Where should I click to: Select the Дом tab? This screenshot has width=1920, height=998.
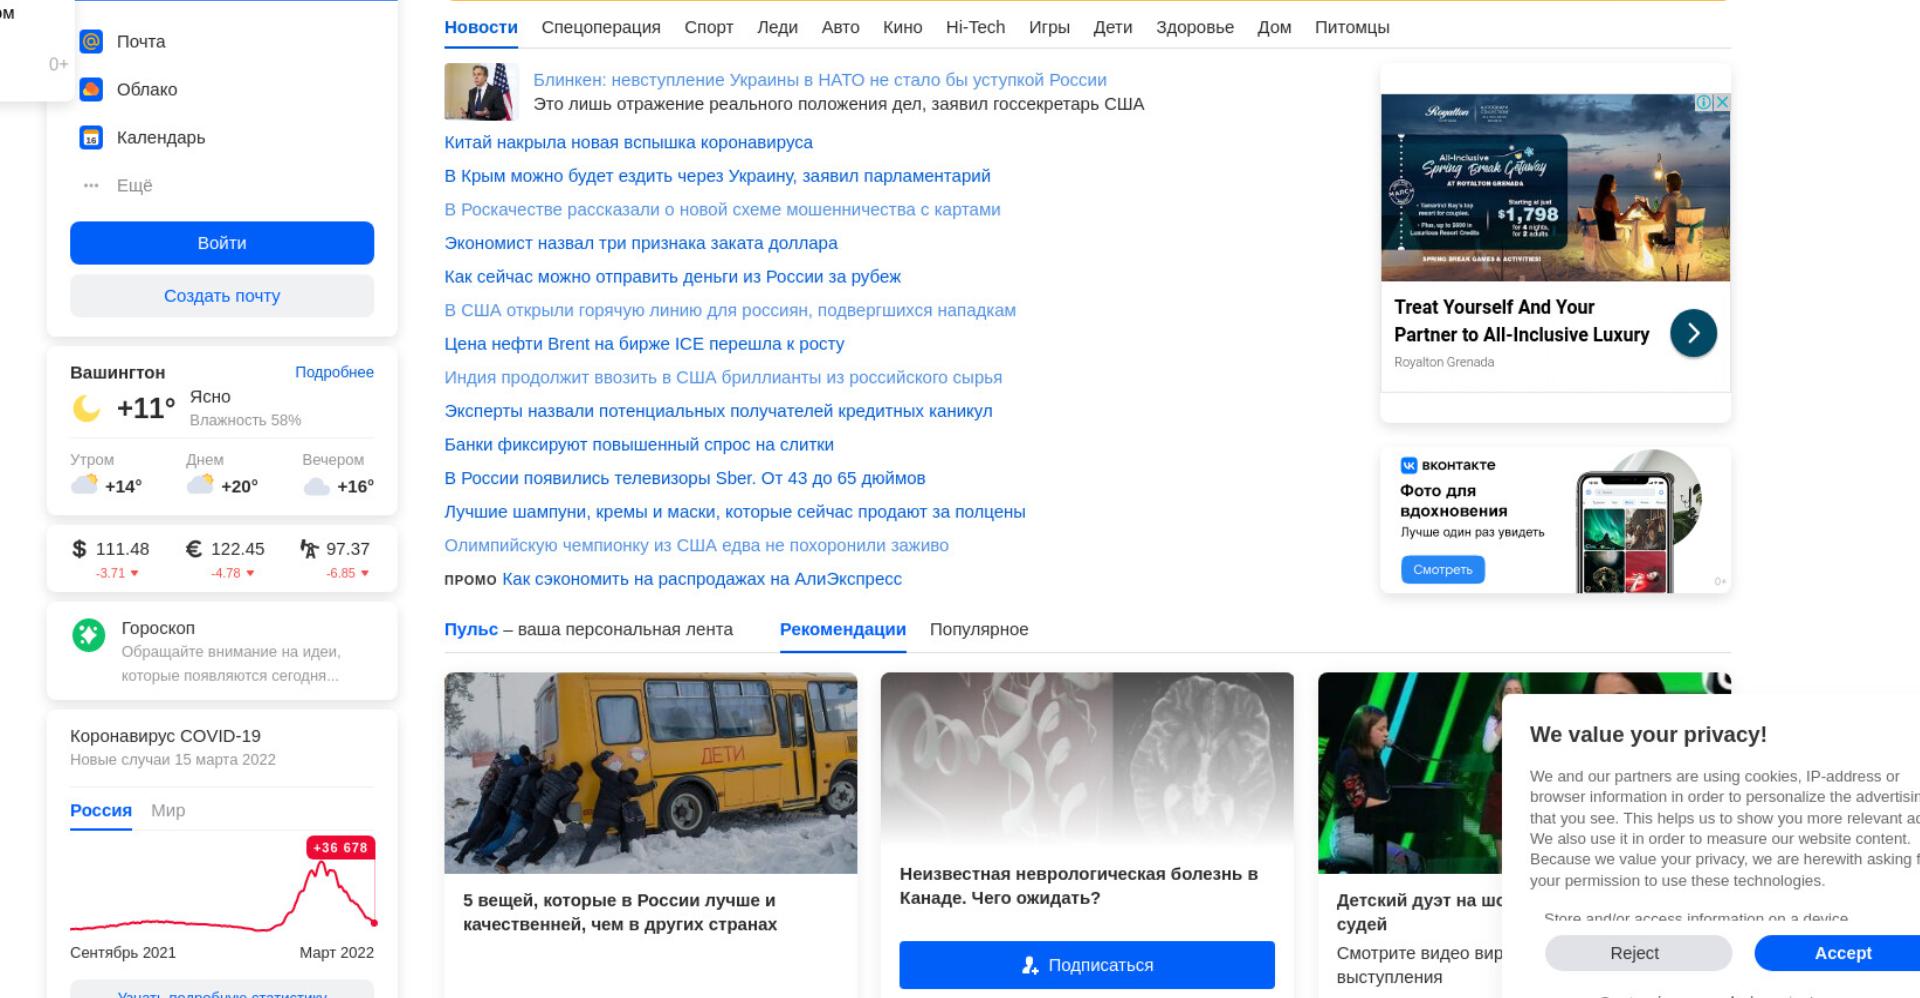1274,27
